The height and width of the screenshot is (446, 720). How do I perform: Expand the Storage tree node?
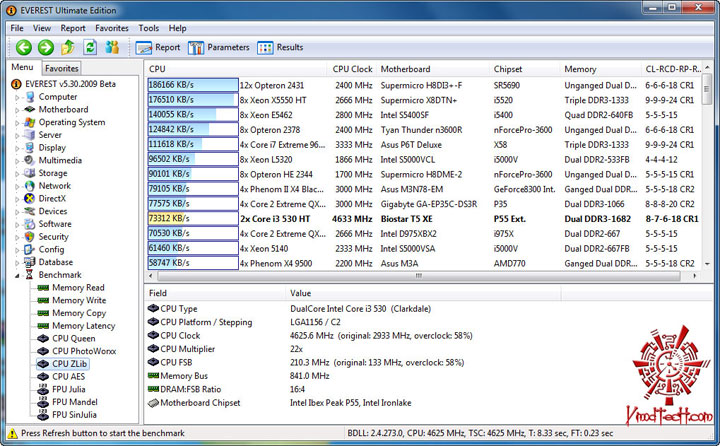[18, 173]
